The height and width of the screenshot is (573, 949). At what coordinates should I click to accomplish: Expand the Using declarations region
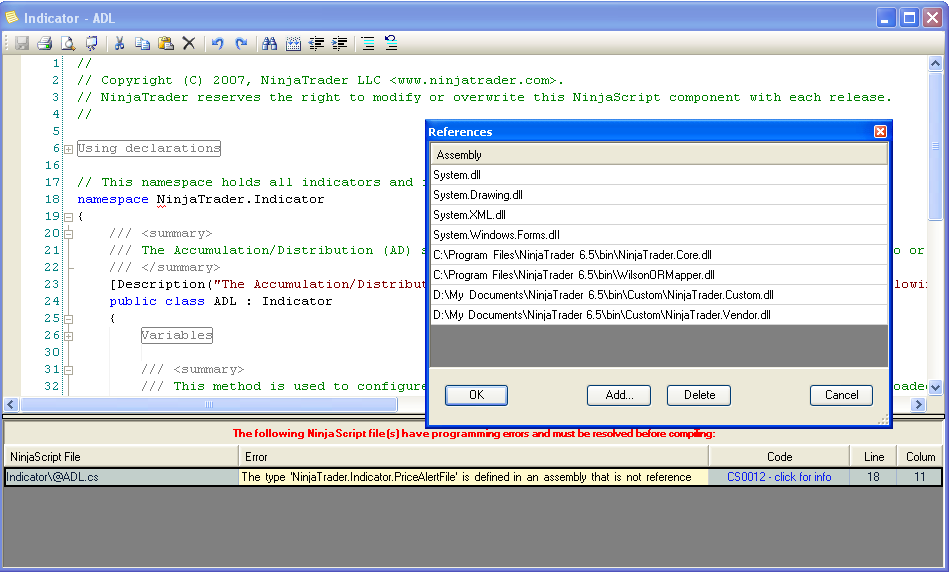point(68,149)
